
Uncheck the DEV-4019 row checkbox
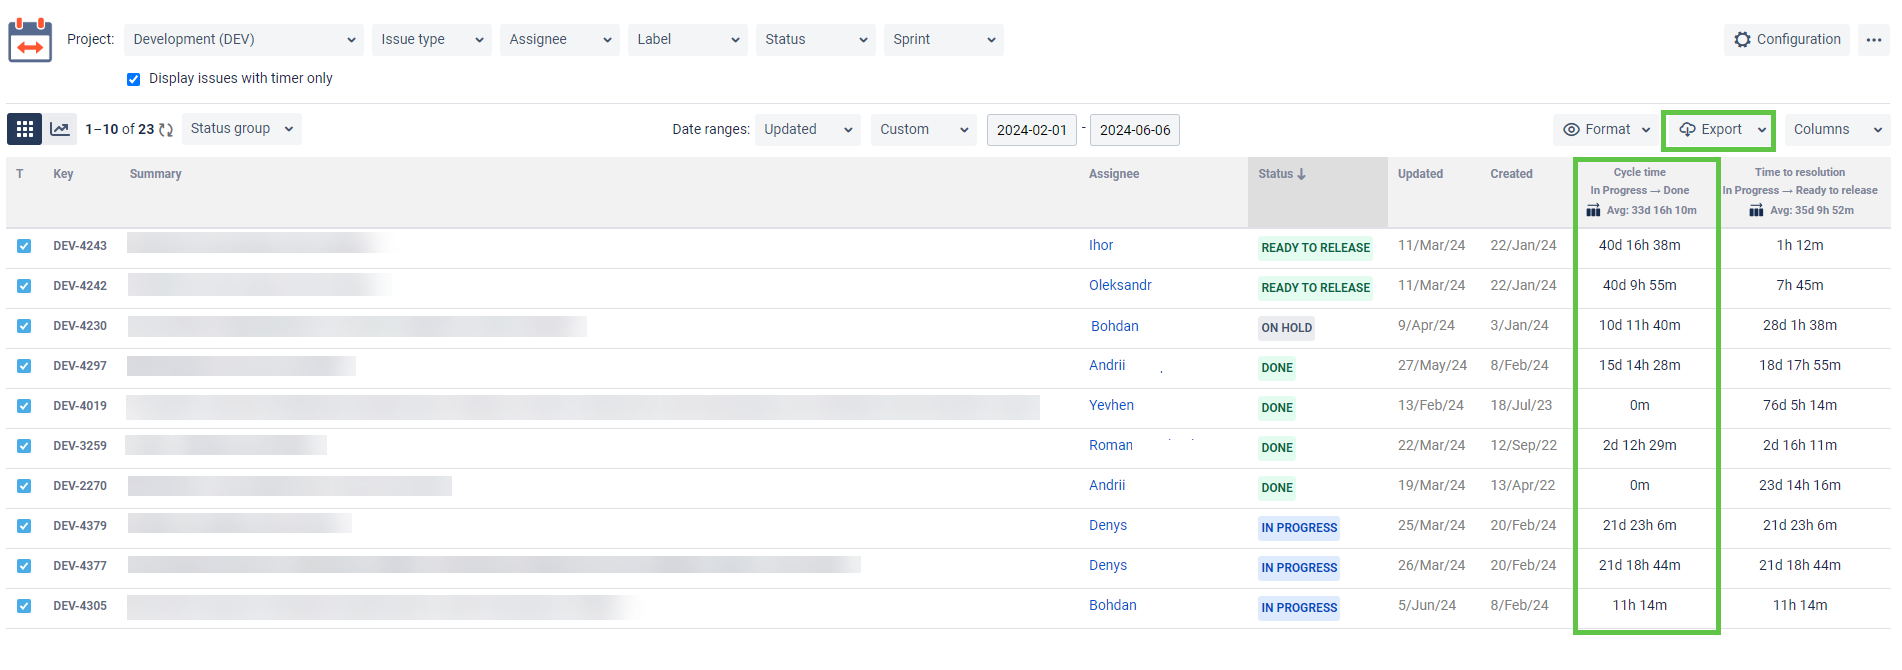tap(24, 406)
